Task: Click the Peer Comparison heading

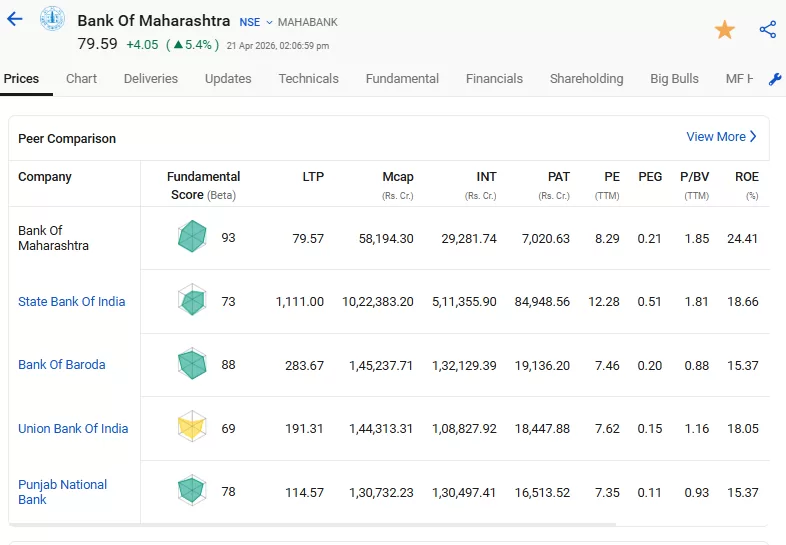Action: tap(67, 138)
